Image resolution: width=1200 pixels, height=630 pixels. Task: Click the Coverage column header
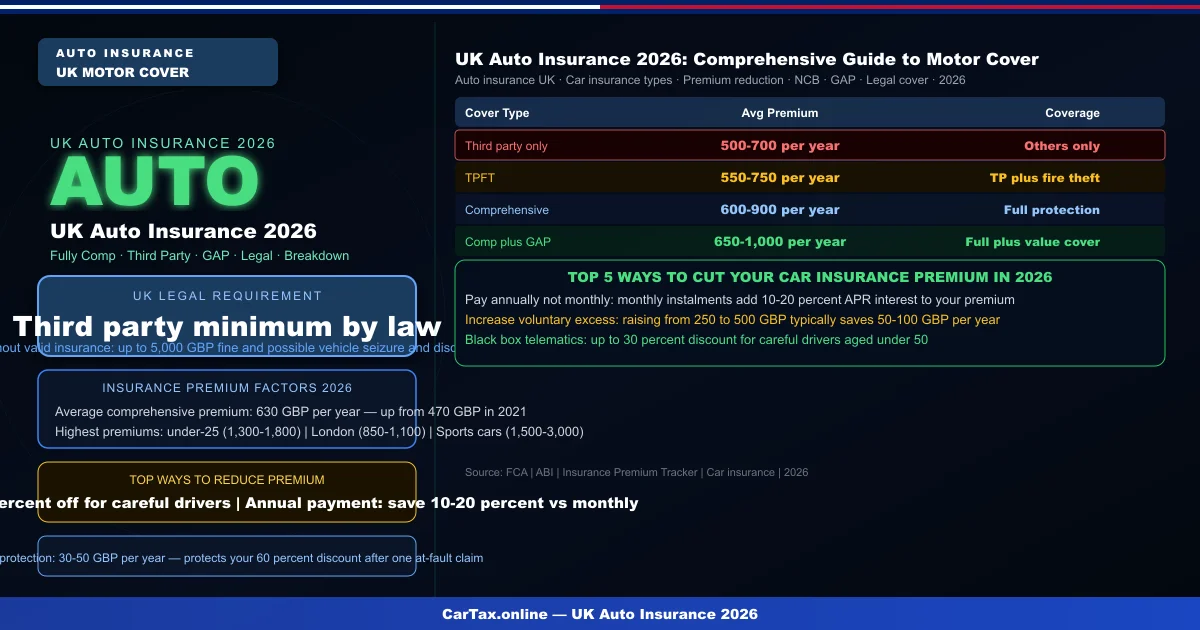(1072, 112)
